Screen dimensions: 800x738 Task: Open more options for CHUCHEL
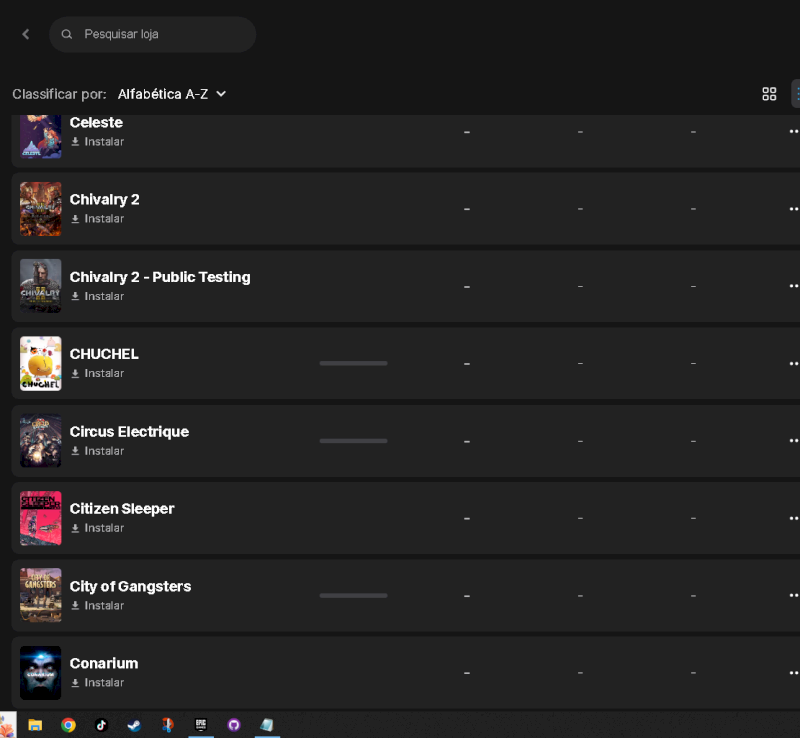tap(793, 363)
